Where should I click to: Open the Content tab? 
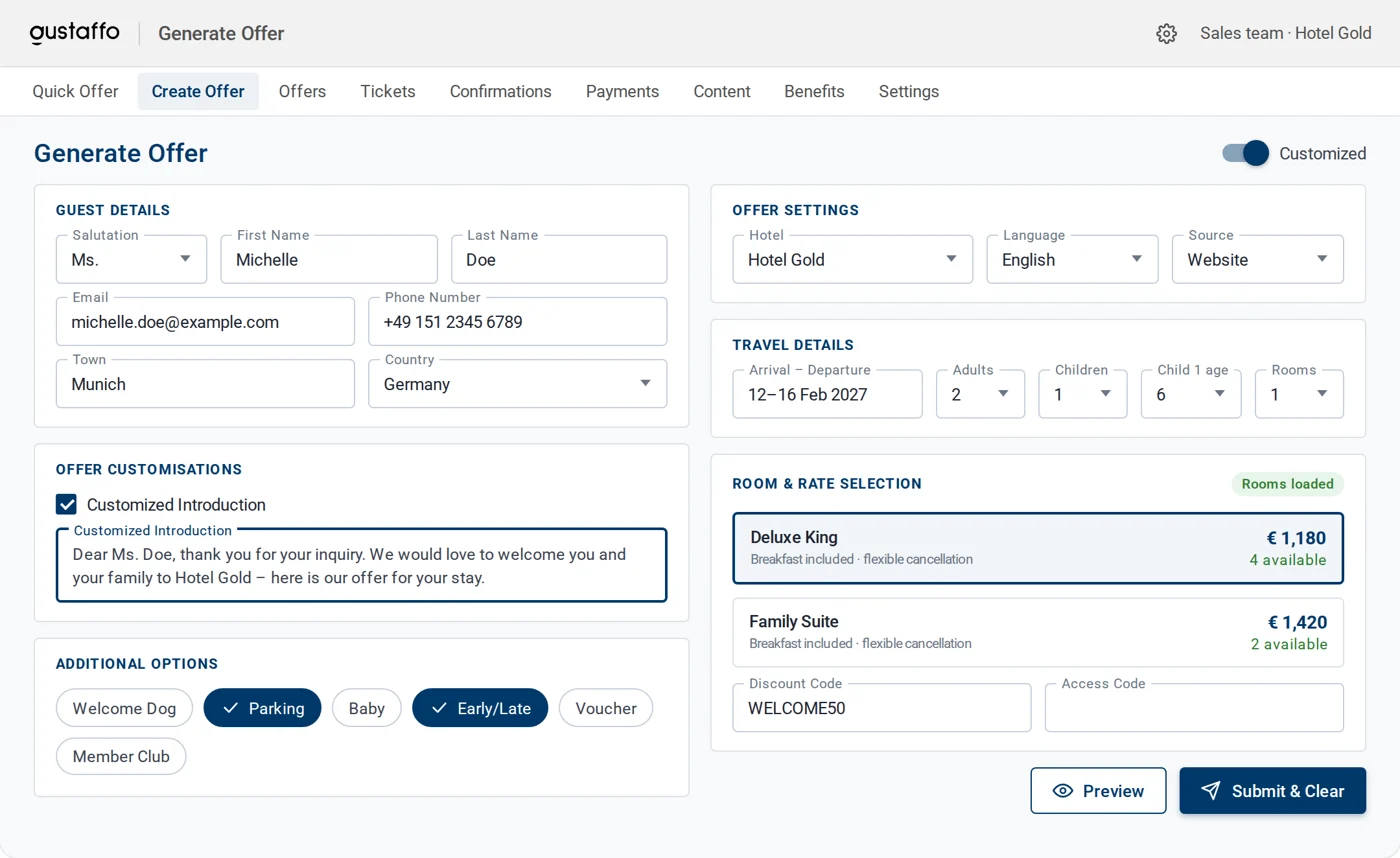click(722, 91)
